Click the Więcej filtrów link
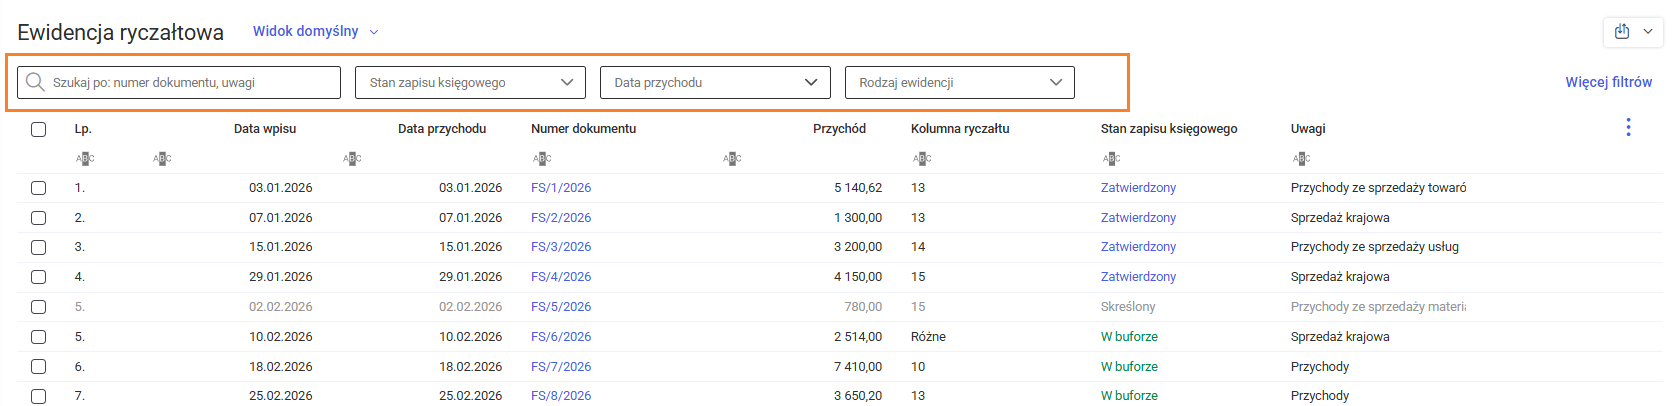This screenshot has height=406, width=1678. 1608,82
